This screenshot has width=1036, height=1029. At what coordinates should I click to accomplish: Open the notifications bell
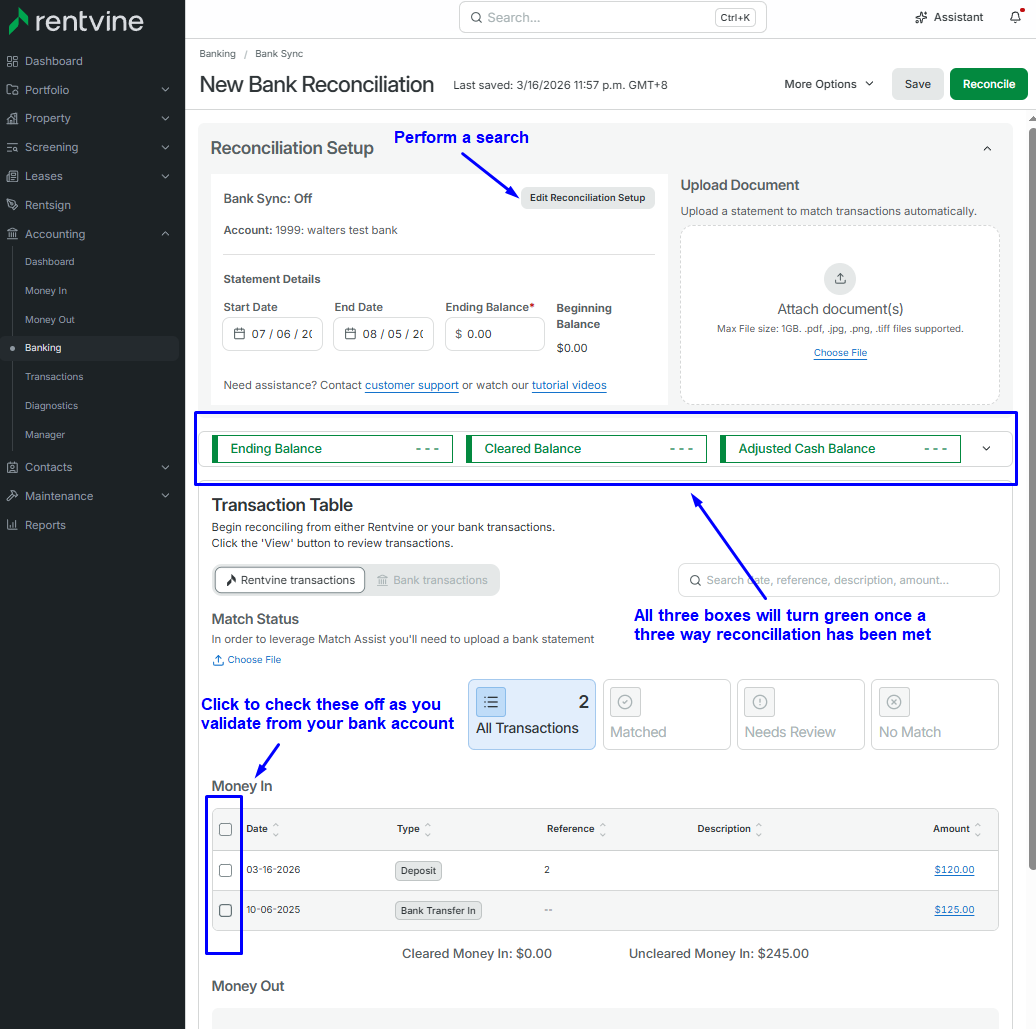(x=1016, y=17)
